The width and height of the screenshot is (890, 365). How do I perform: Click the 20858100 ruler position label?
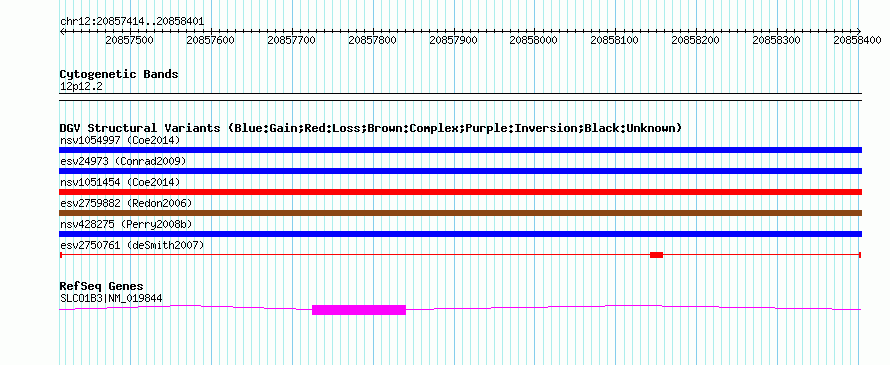[x=615, y=40]
